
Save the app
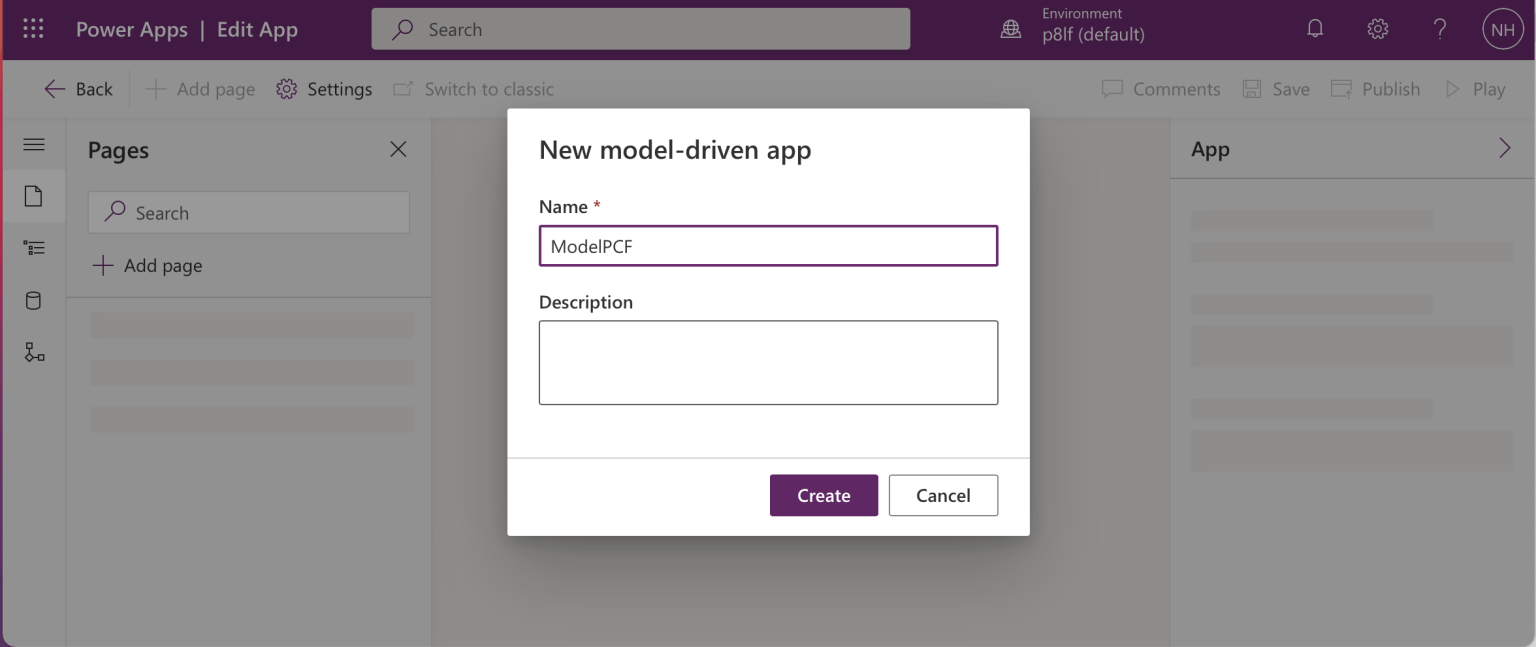pos(1276,89)
